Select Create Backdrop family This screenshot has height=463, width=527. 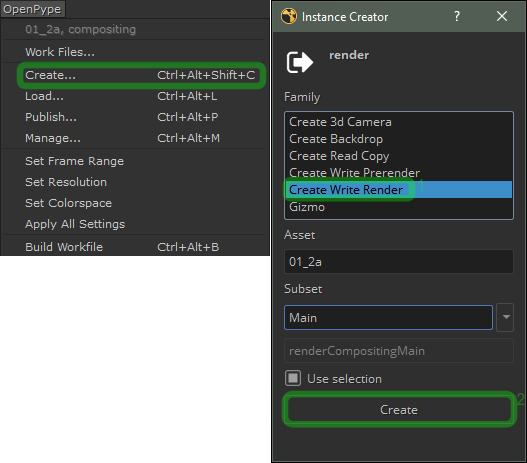[399, 139]
